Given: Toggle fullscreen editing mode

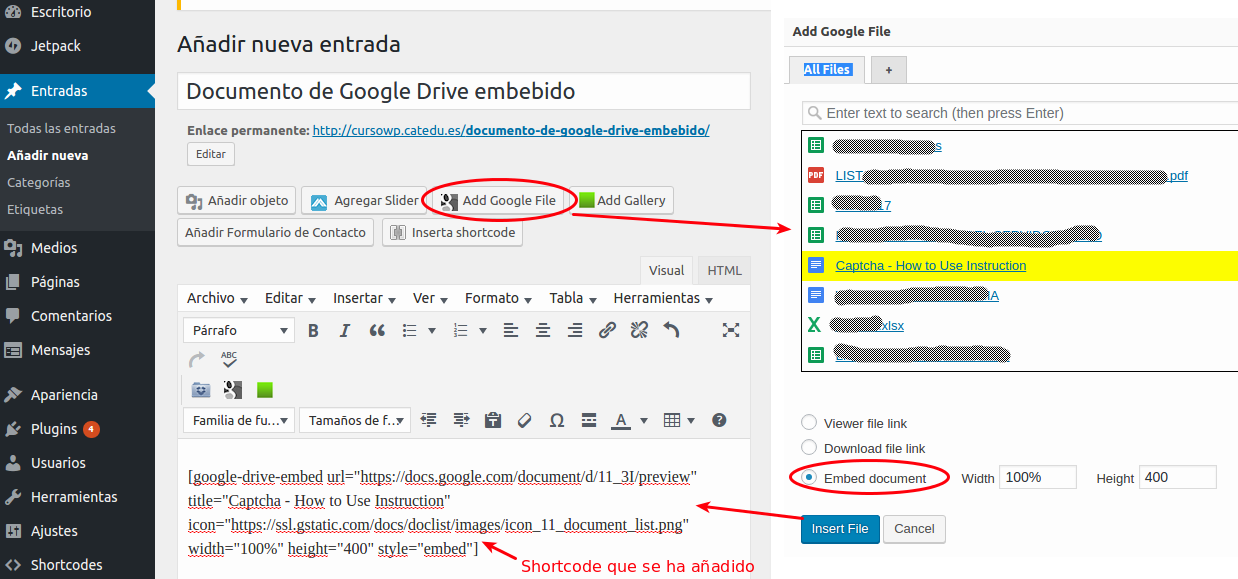Looking at the screenshot, I should (731, 330).
